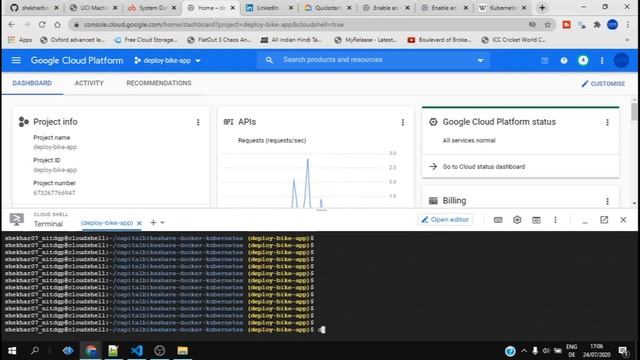640x360 pixels.
Task: Close the Cloud Shell panel
Action: tap(623, 220)
